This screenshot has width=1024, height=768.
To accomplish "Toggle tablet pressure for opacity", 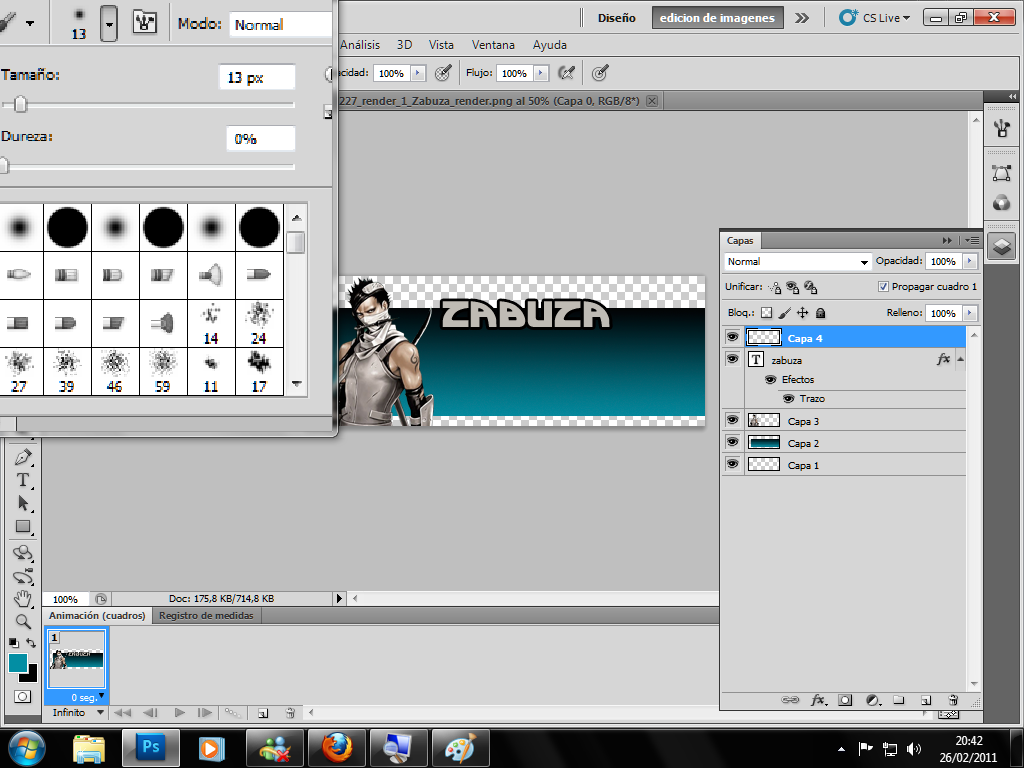I will 443,73.
